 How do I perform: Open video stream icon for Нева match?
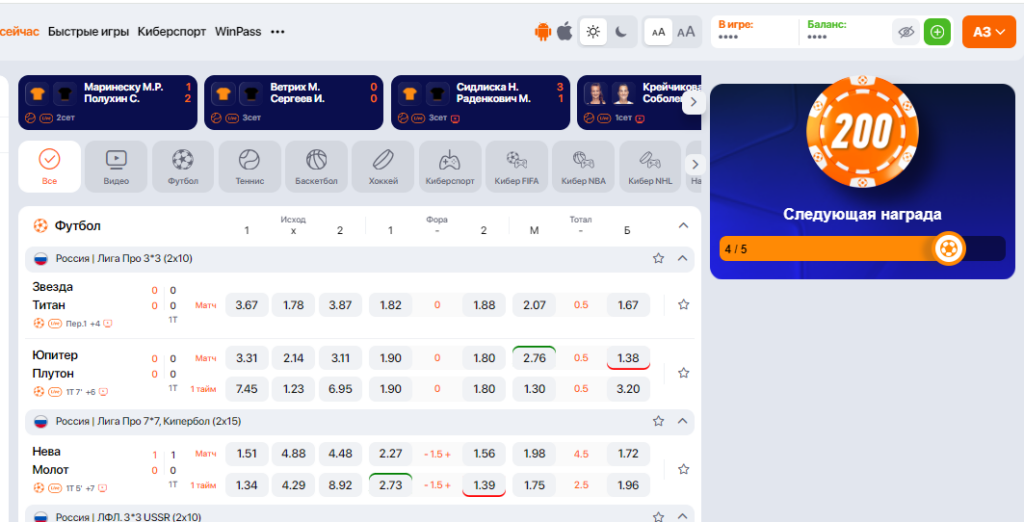[103, 488]
